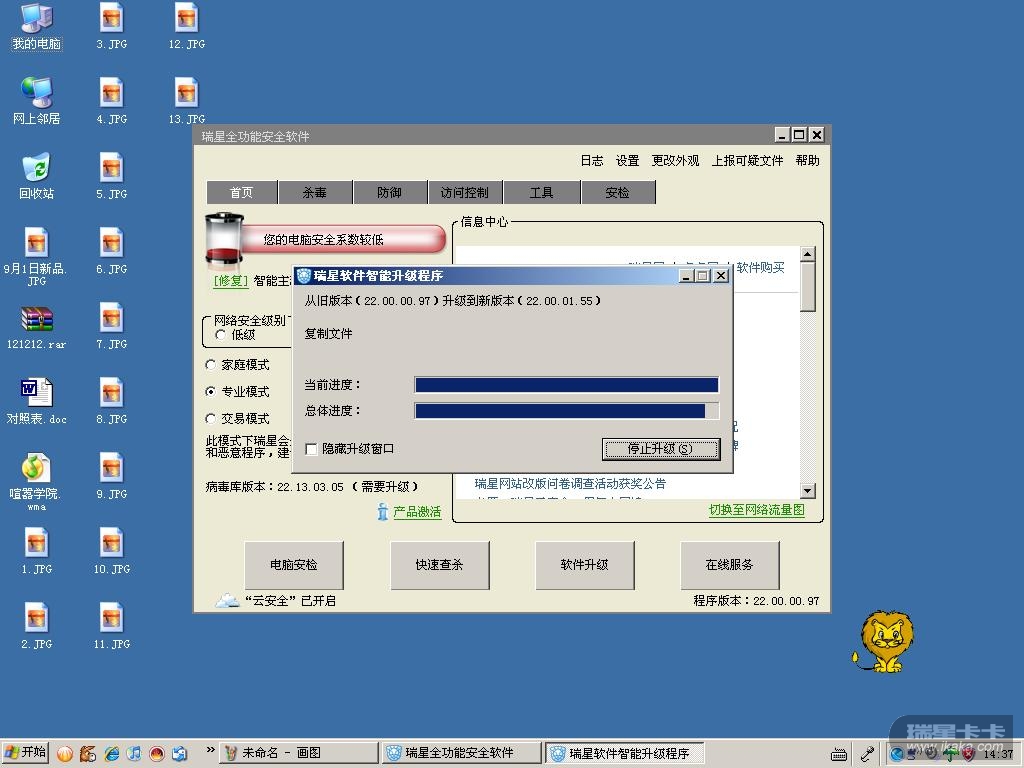The height and width of the screenshot is (768, 1024).
Task: Open the 上报可疑文件 menu item
Action: (x=748, y=161)
